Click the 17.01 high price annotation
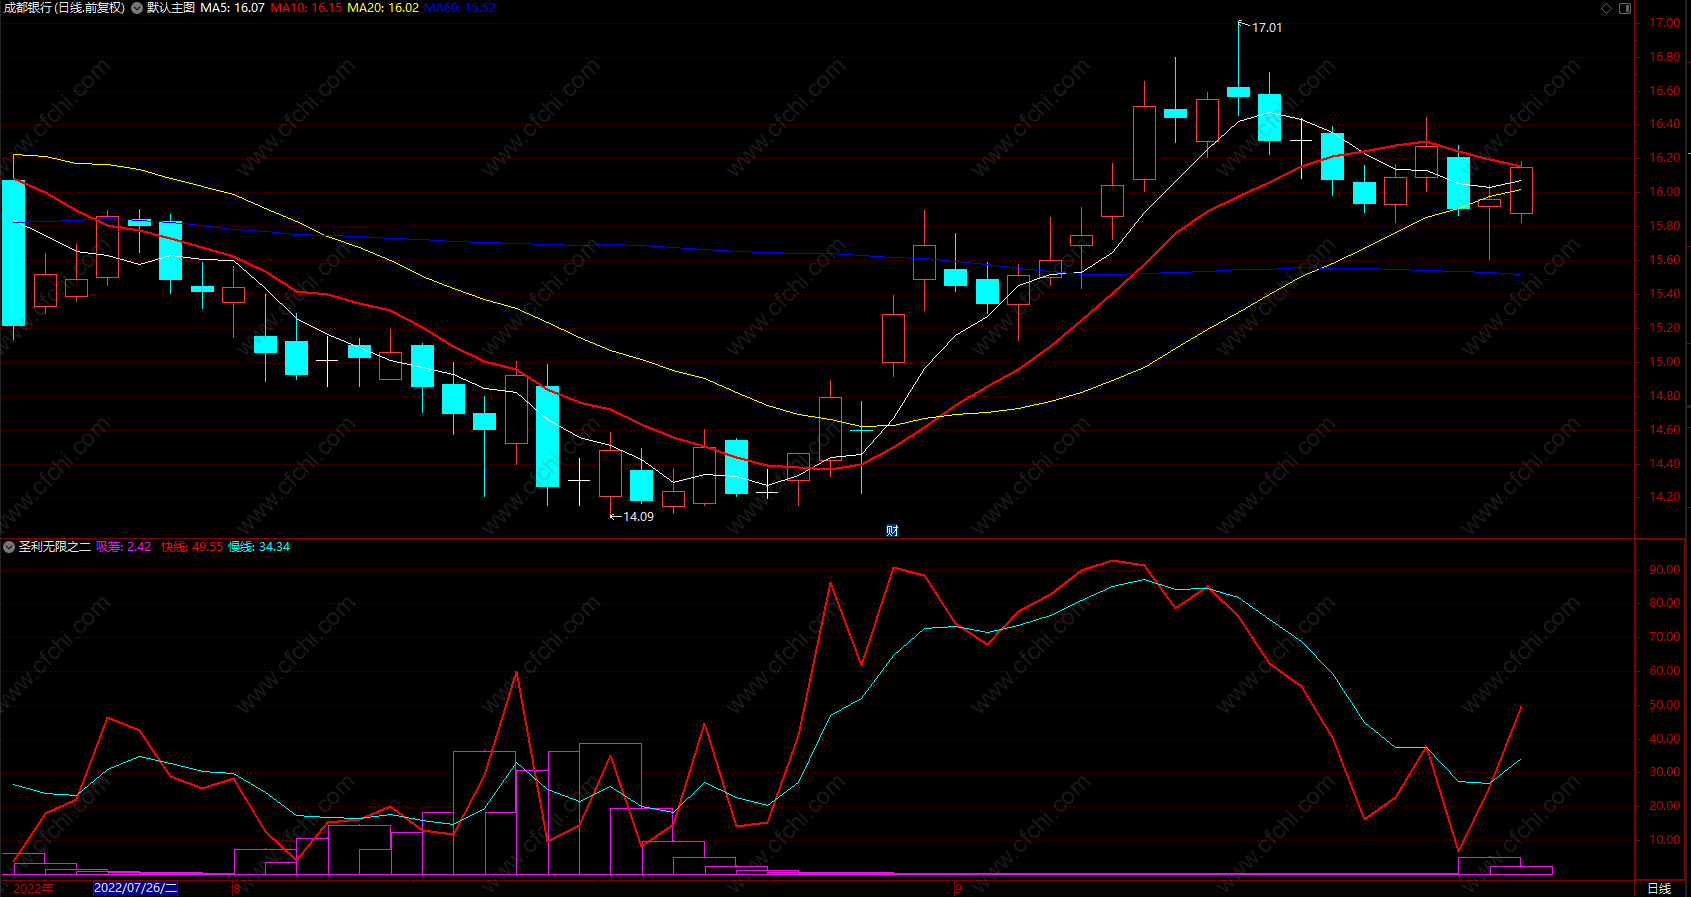 (1267, 28)
